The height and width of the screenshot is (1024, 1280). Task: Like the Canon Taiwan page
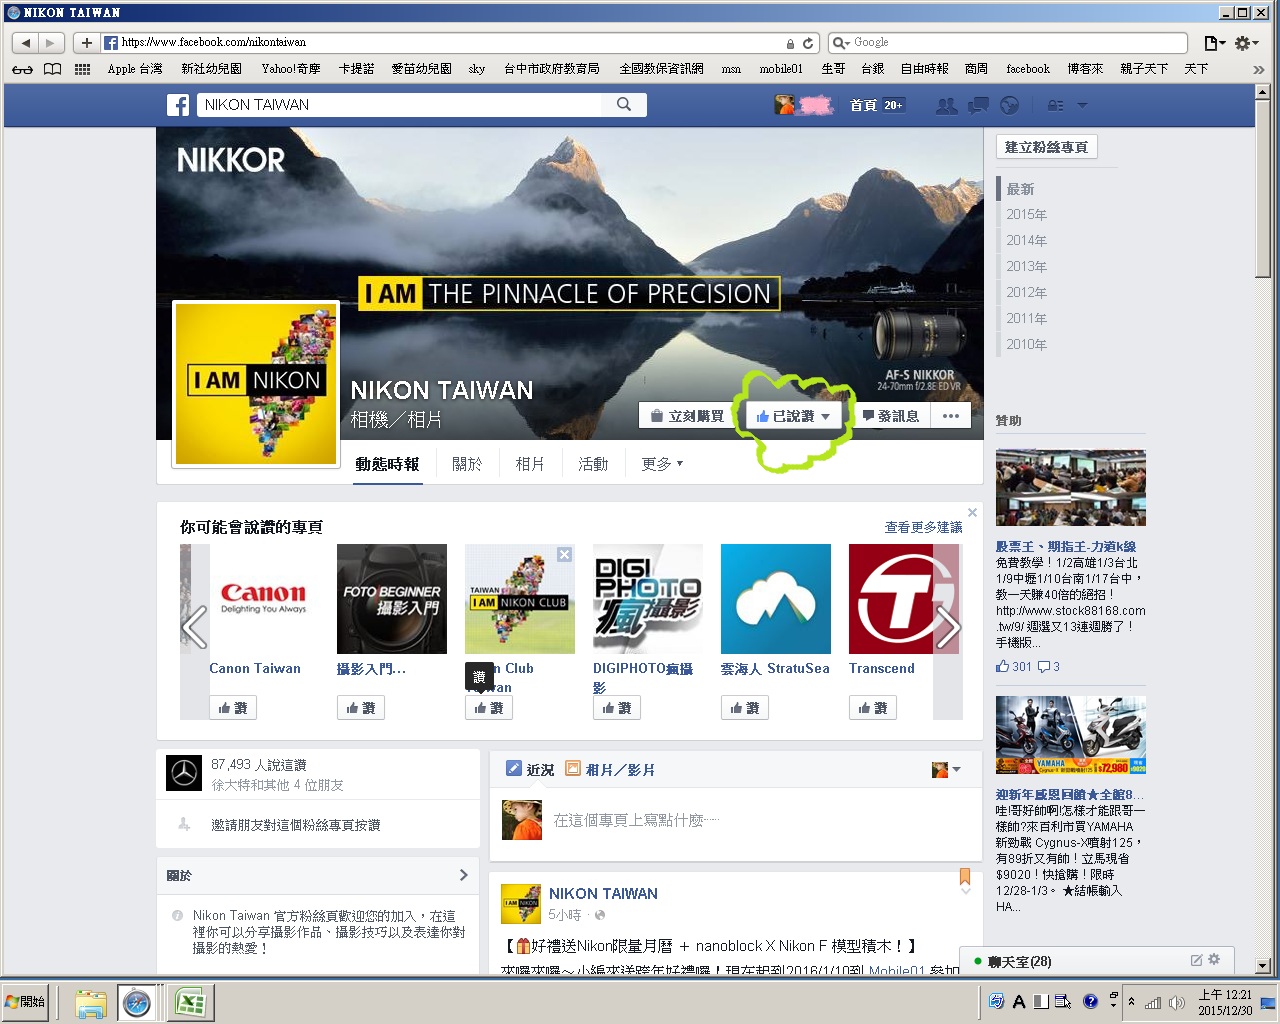click(233, 708)
